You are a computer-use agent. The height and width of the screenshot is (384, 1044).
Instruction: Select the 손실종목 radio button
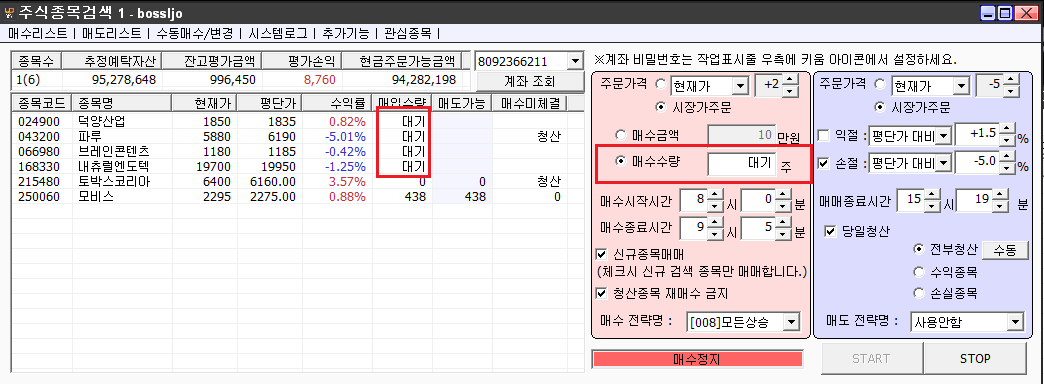pyautogui.click(x=919, y=293)
